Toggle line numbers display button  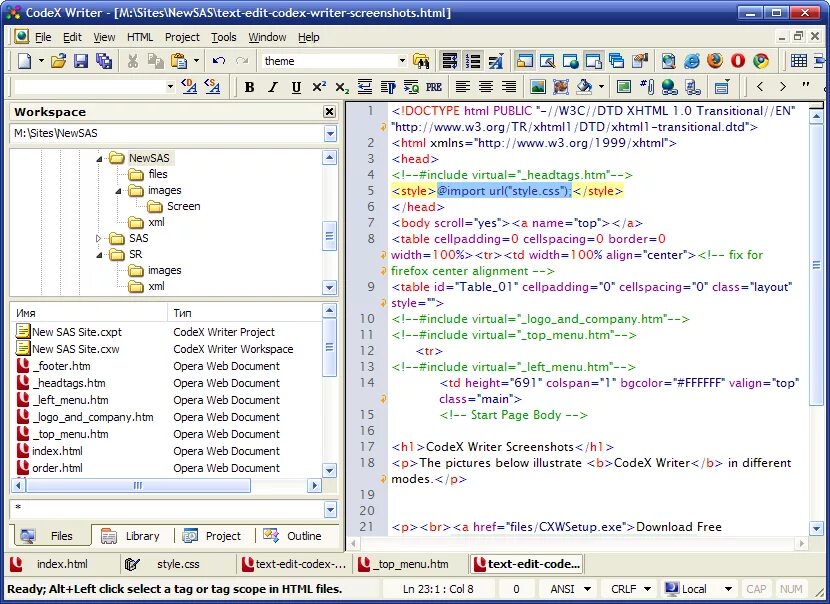473,61
